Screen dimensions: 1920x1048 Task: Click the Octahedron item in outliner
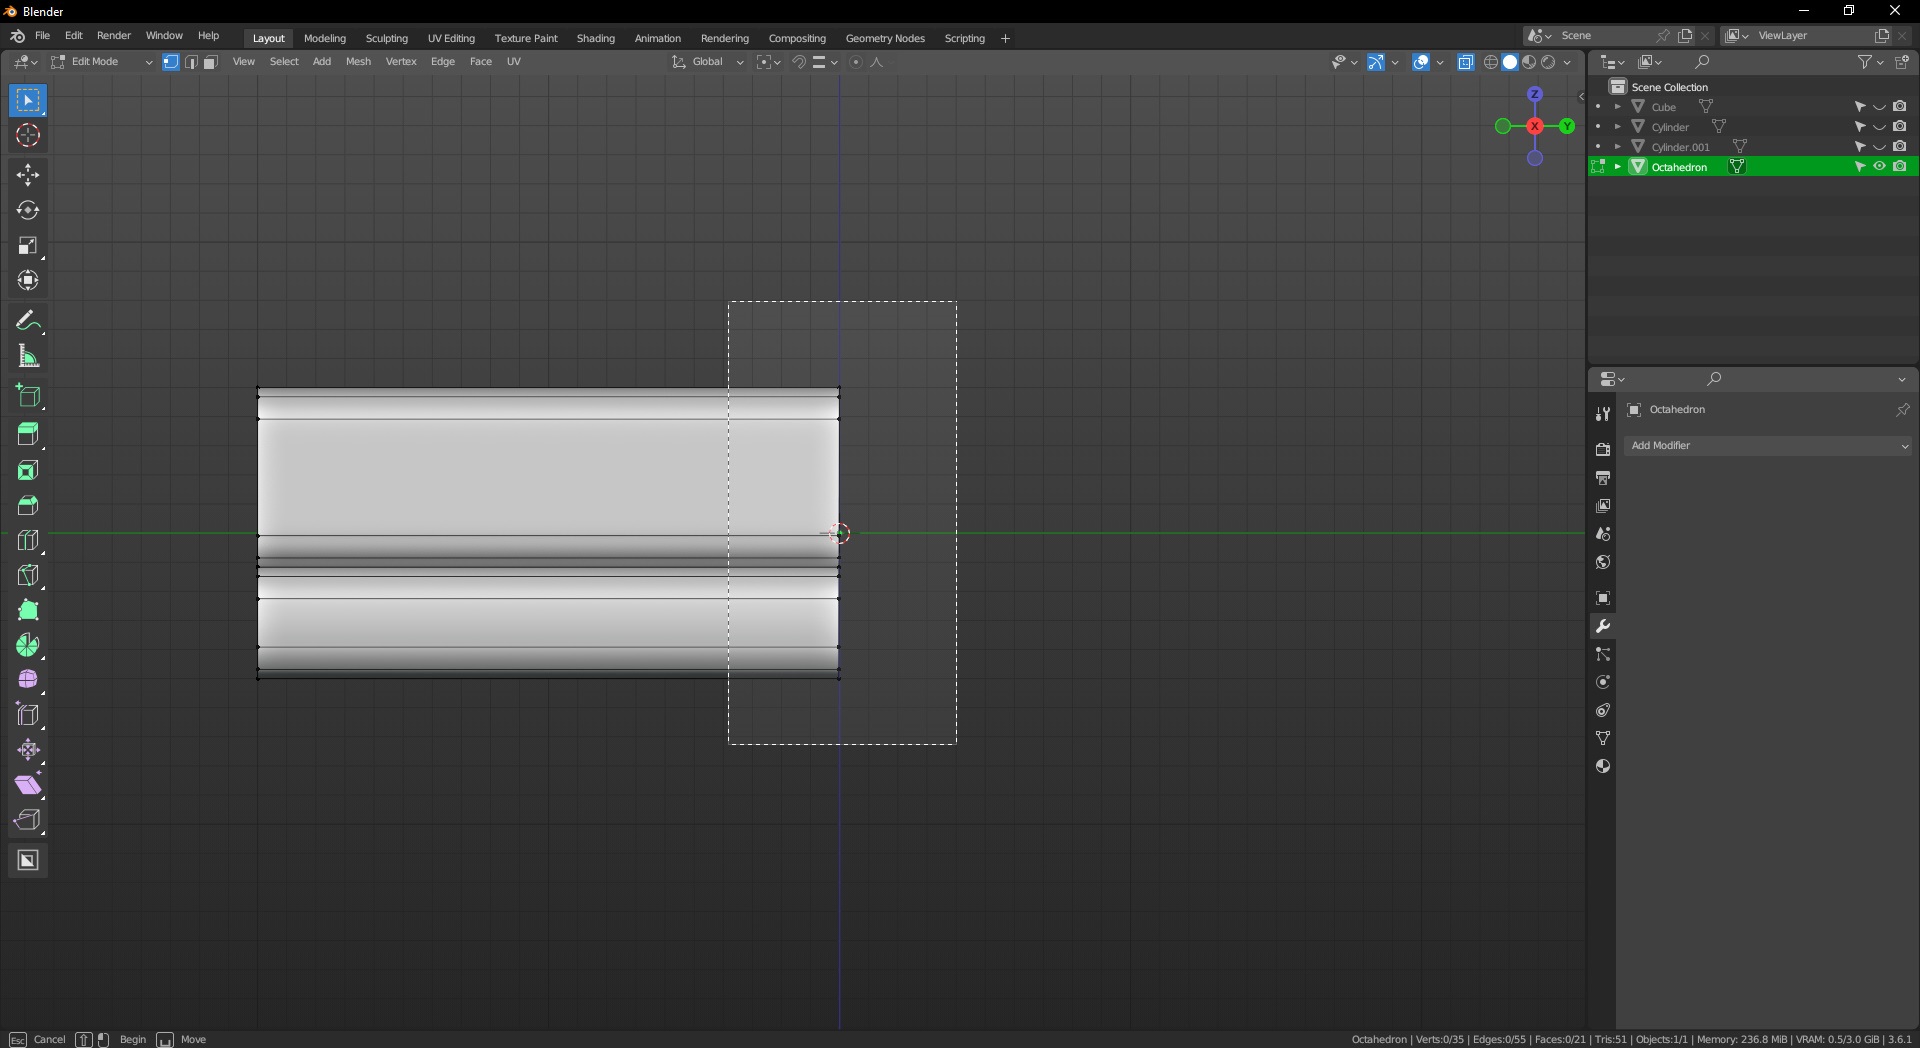pos(1679,167)
